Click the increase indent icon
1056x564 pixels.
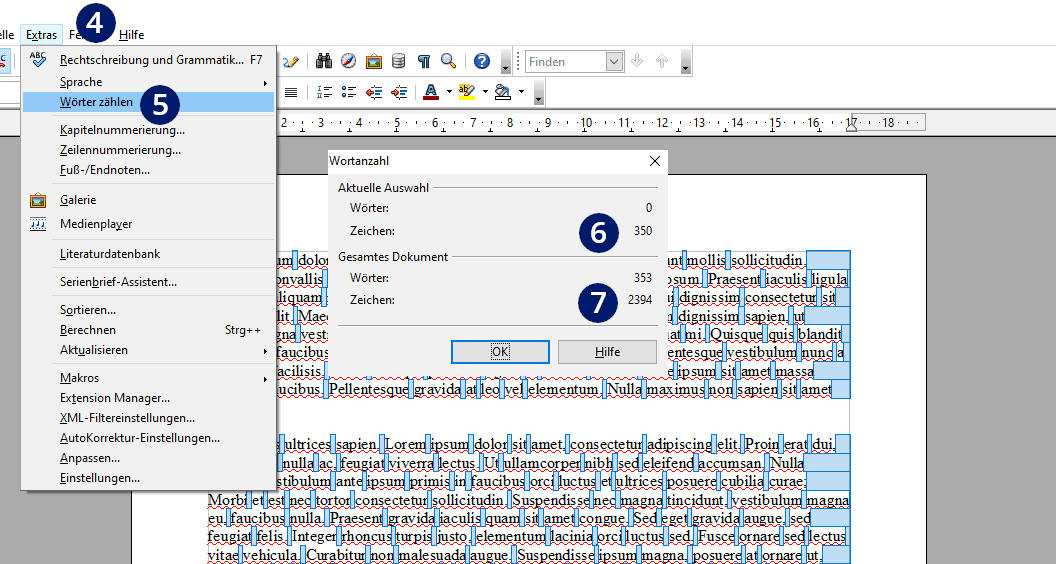pyautogui.click(x=399, y=92)
